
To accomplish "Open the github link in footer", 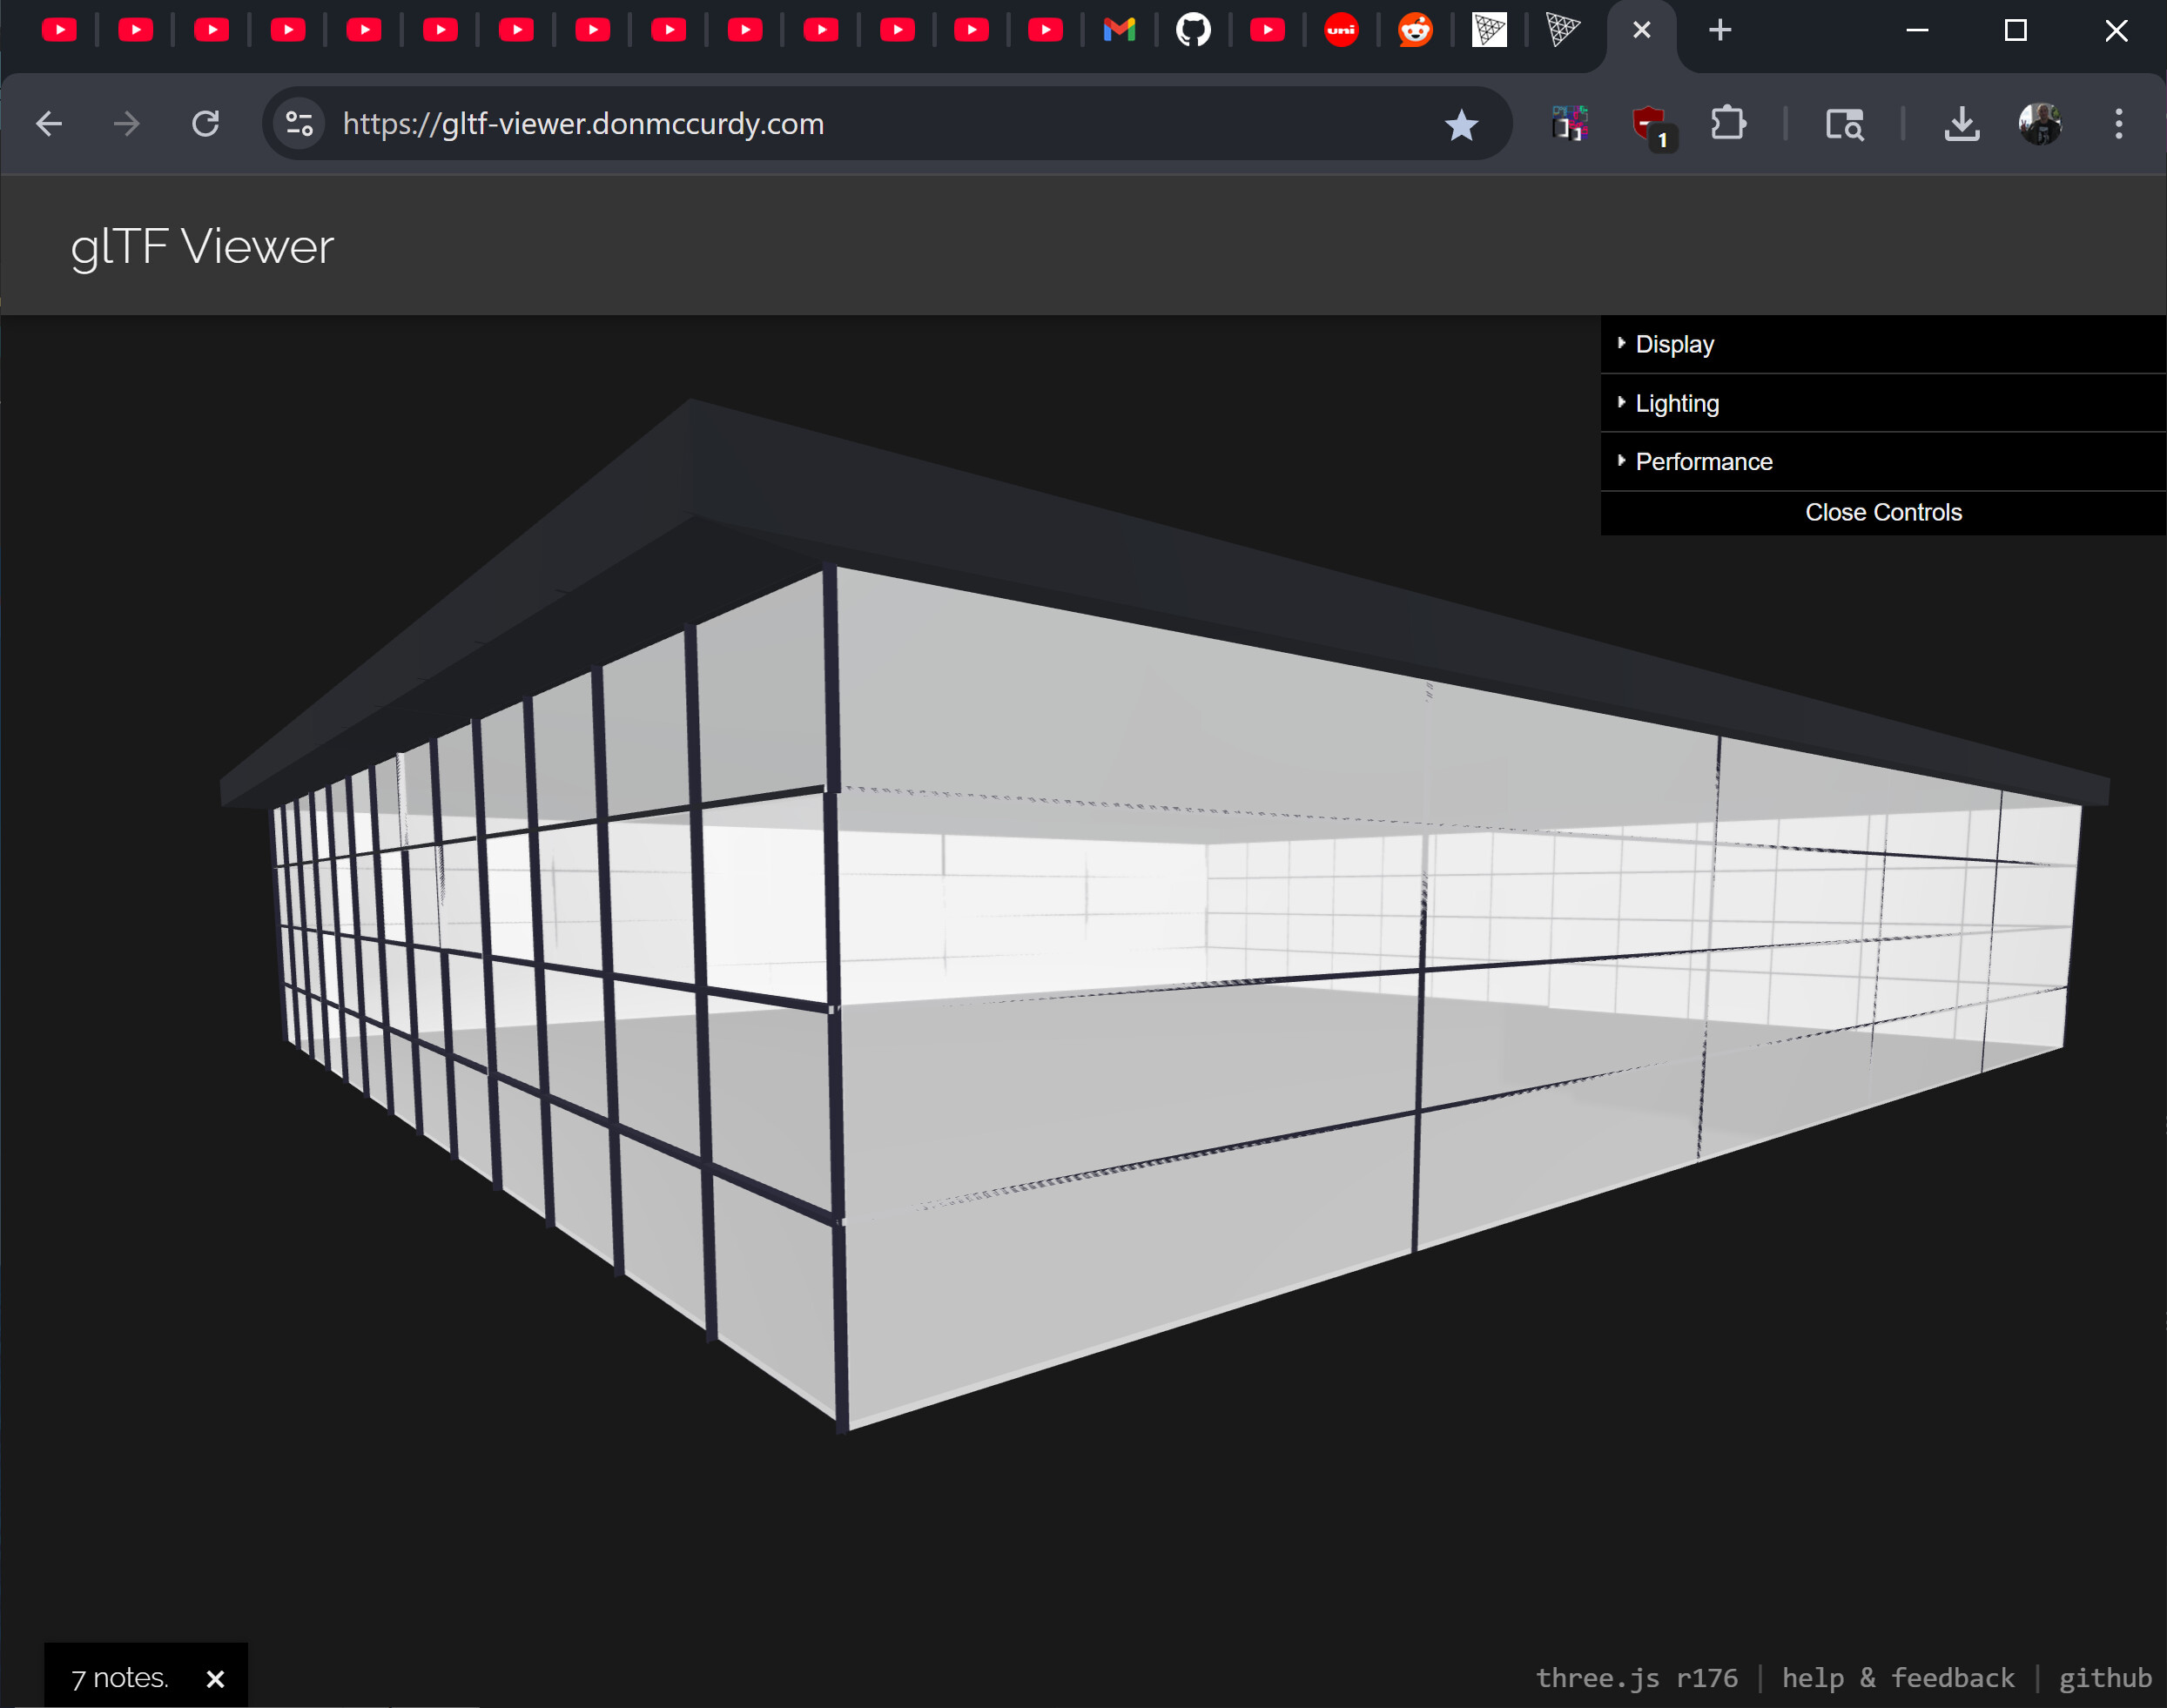I will click(2105, 1678).
